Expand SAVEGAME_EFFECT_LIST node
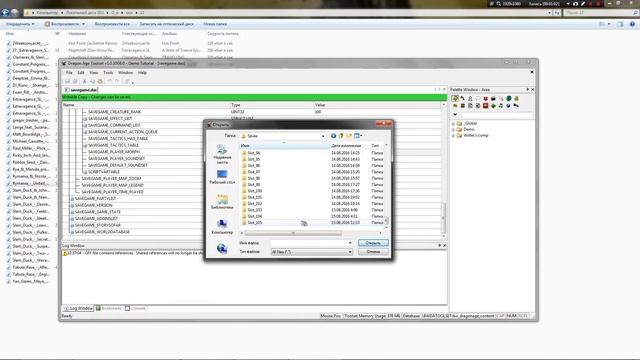The width and height of the screenshot is (640, 360). pyautogui.click(x=85, y=119)
